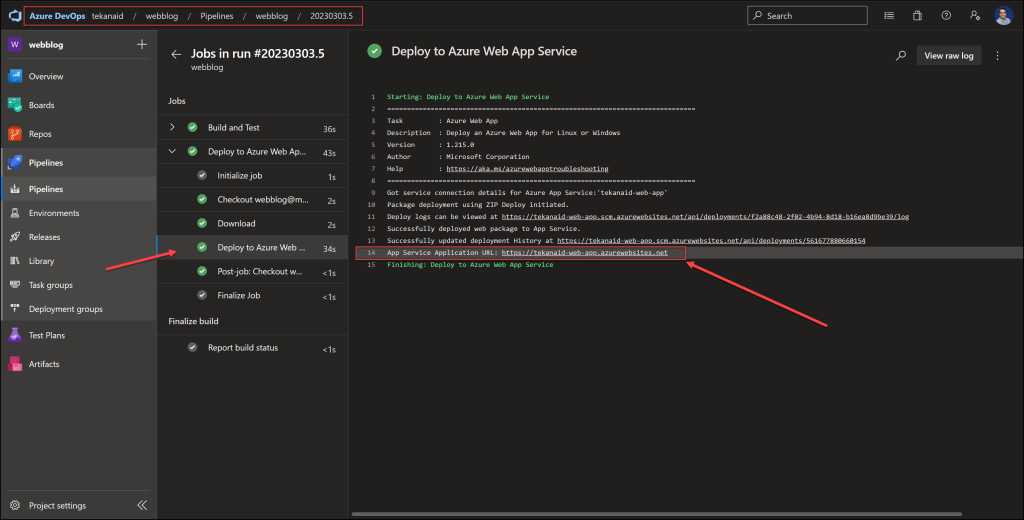
Task: Select the Download step
Action: pos(253,223)
